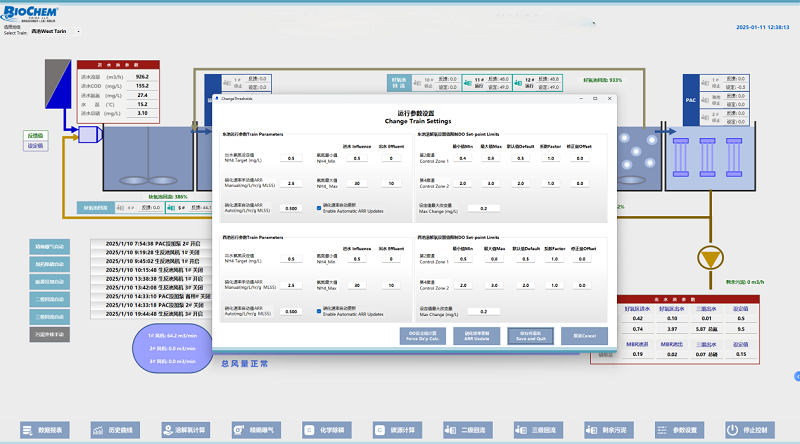Click influent COD value 155.2

142,86
